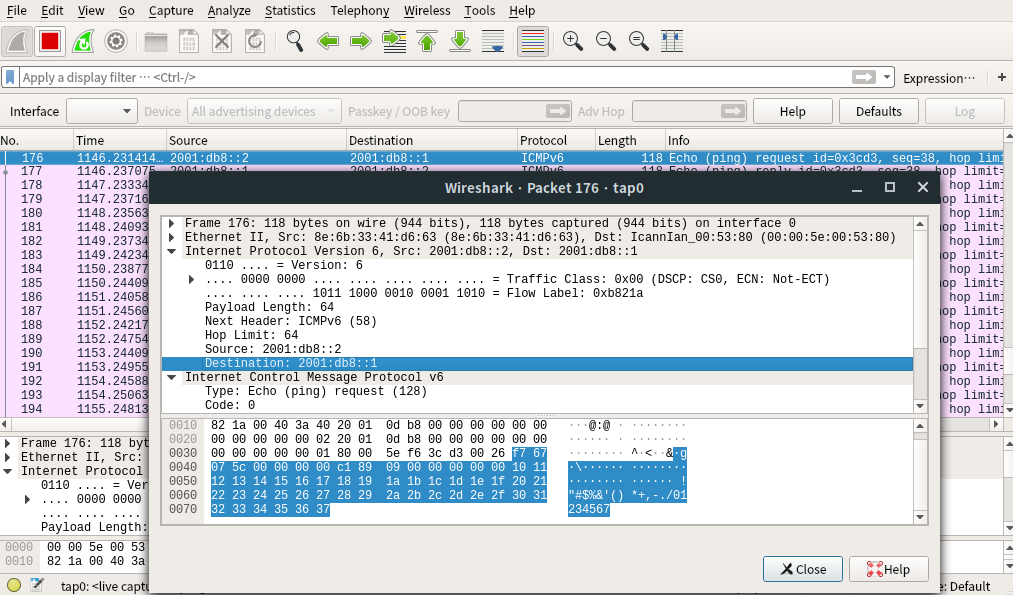Open the Expression… filter builder

click(x=939, y=78)
